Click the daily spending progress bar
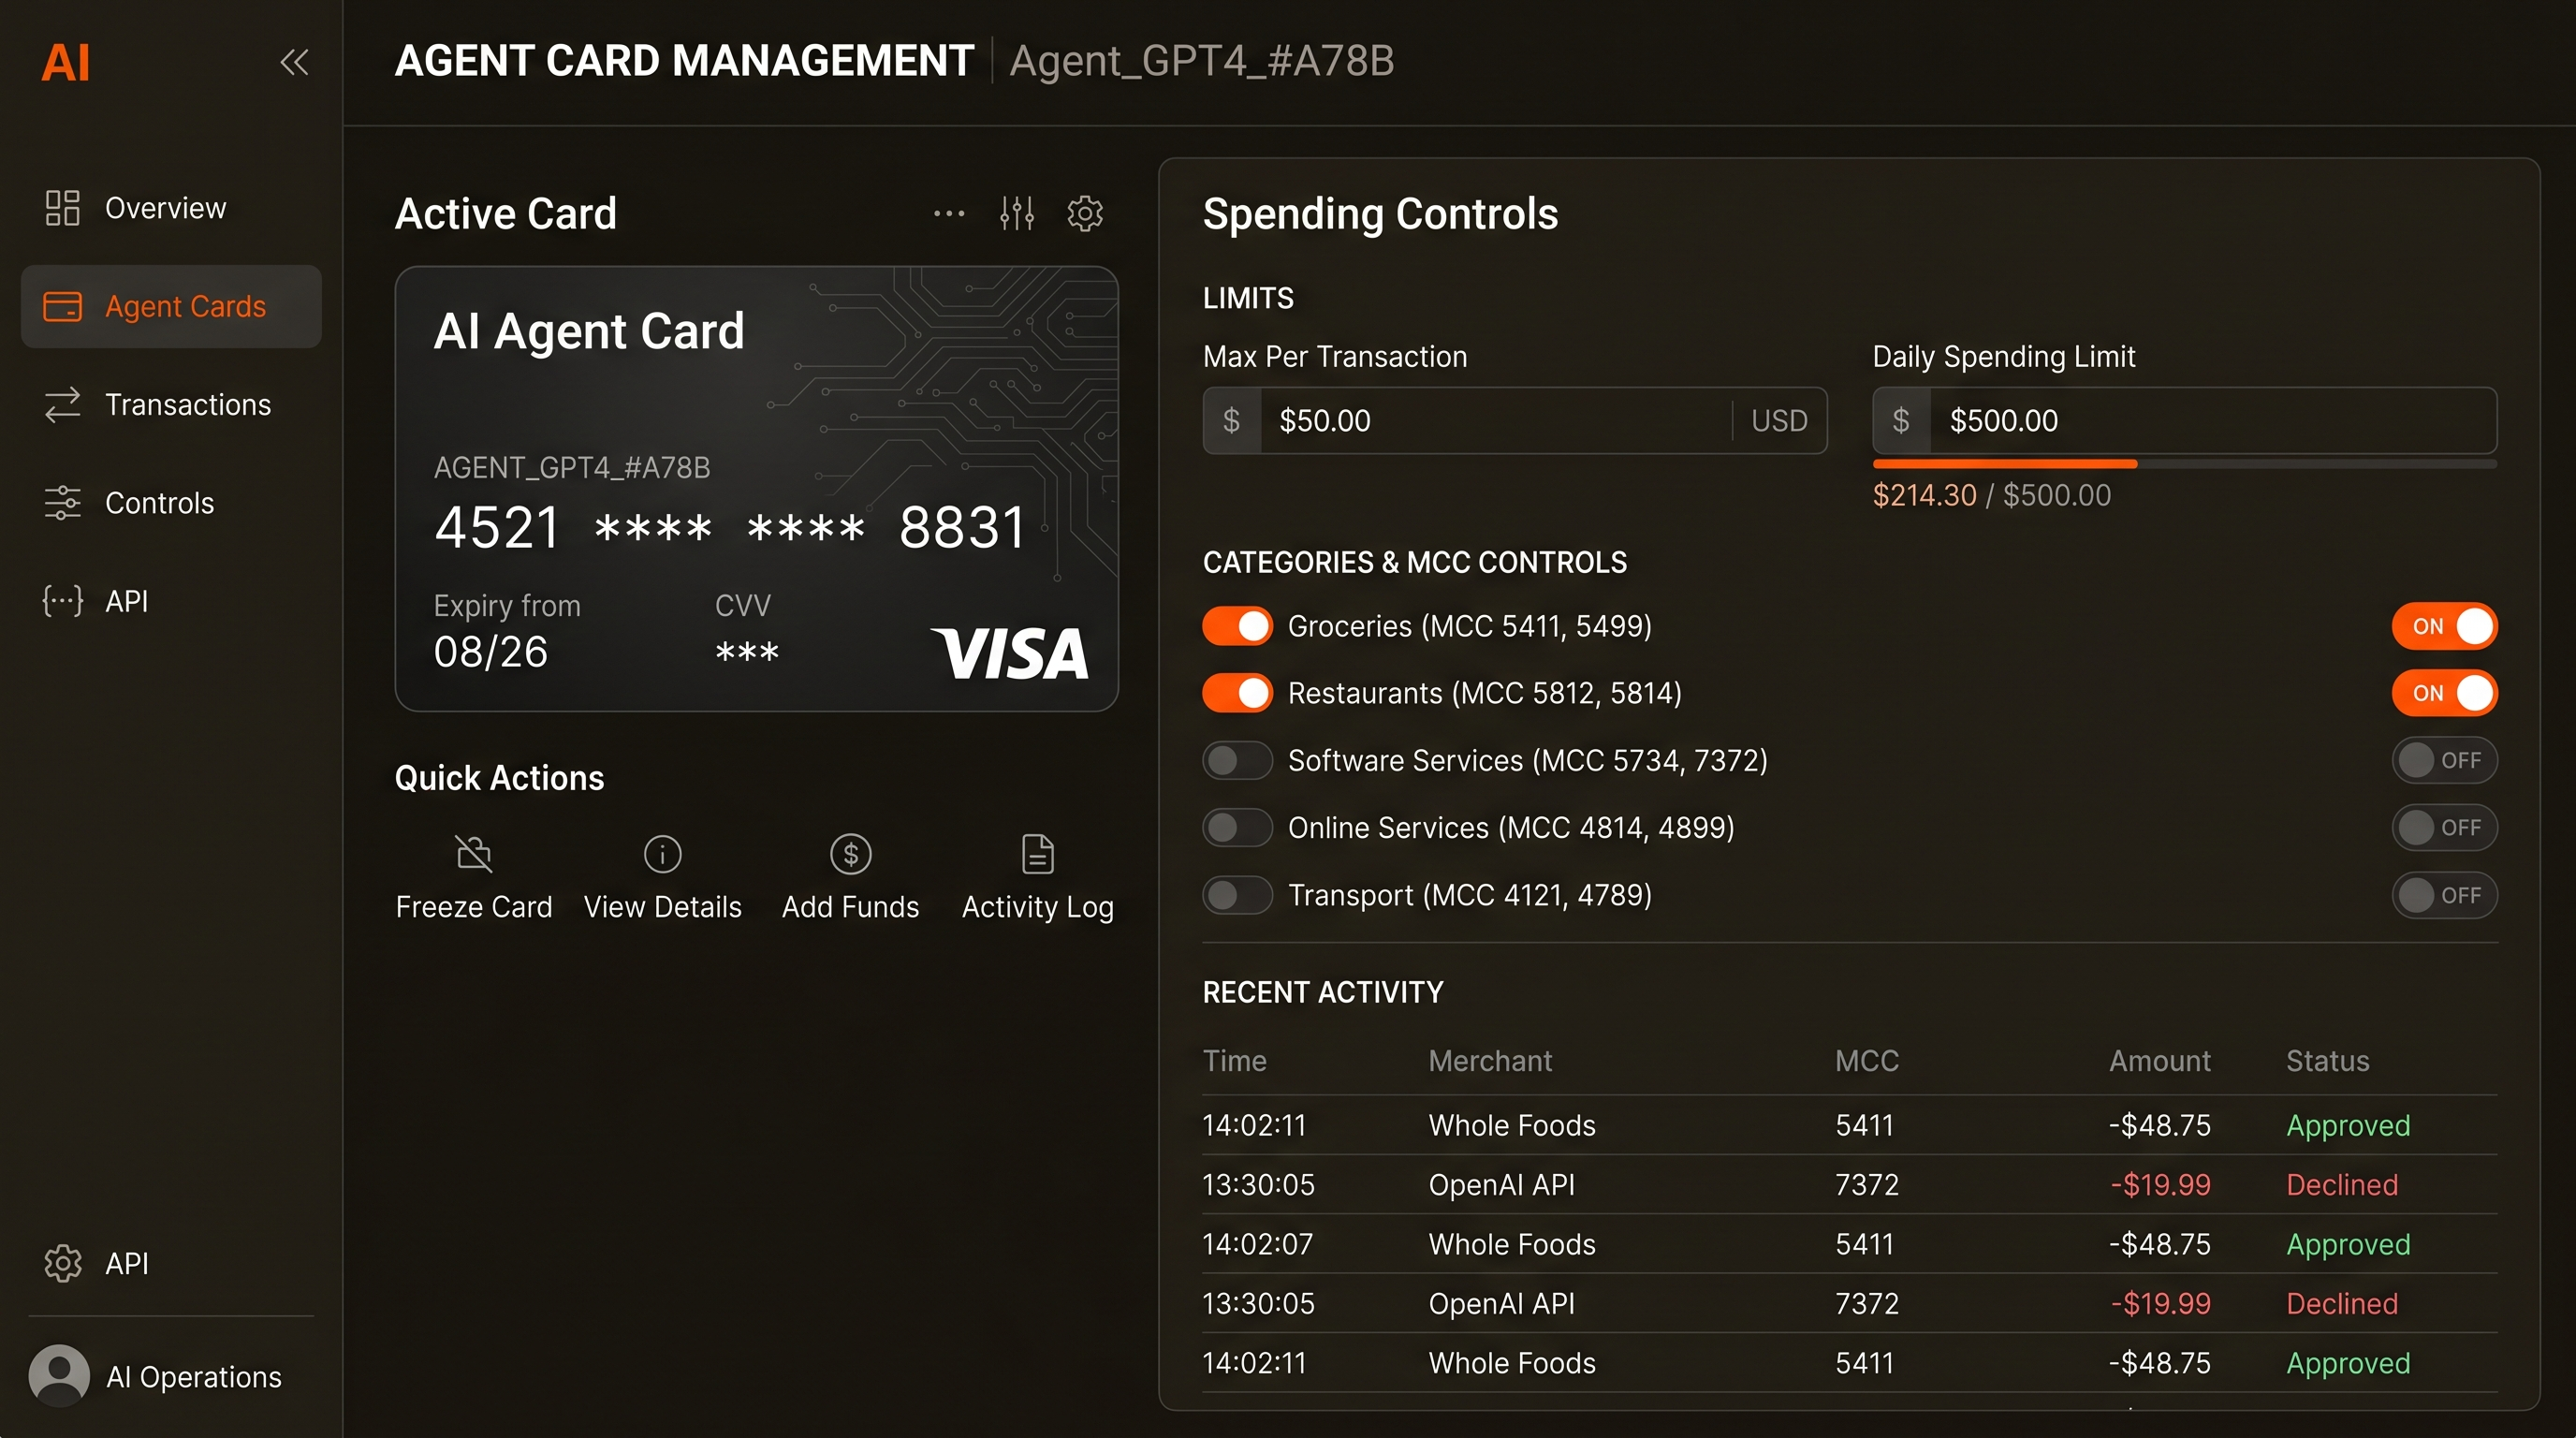Screen dimensions: 2576x1438 2185,463
